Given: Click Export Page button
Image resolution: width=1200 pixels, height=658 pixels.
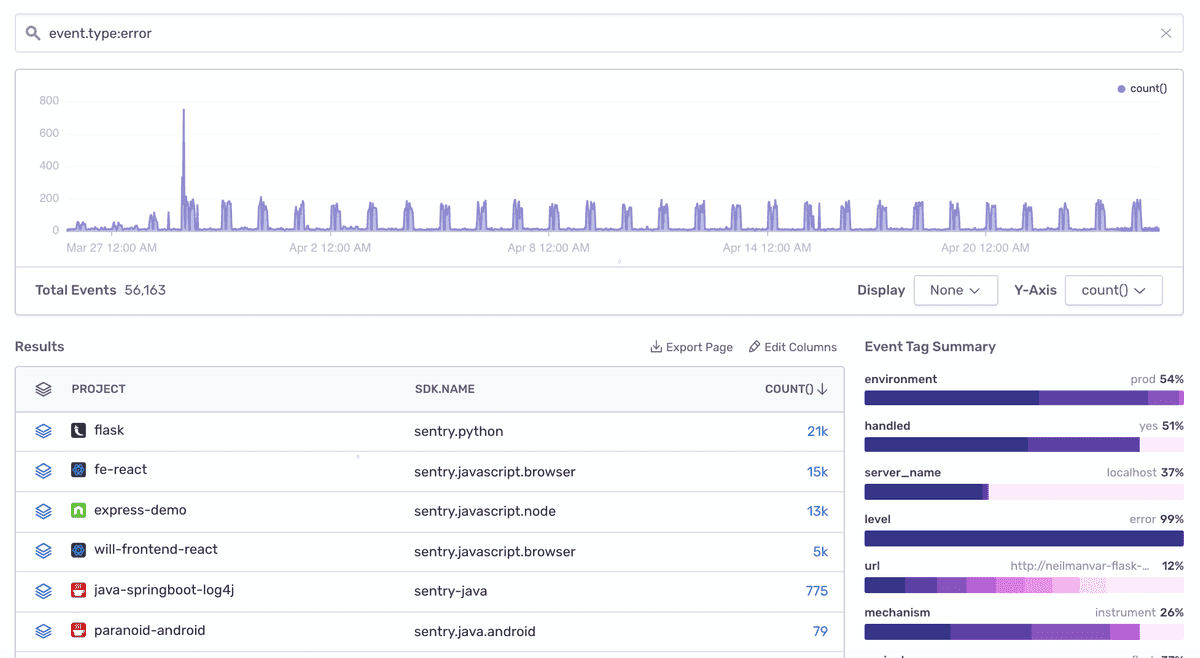Looking at the screenshot, I should pos(691,347).
